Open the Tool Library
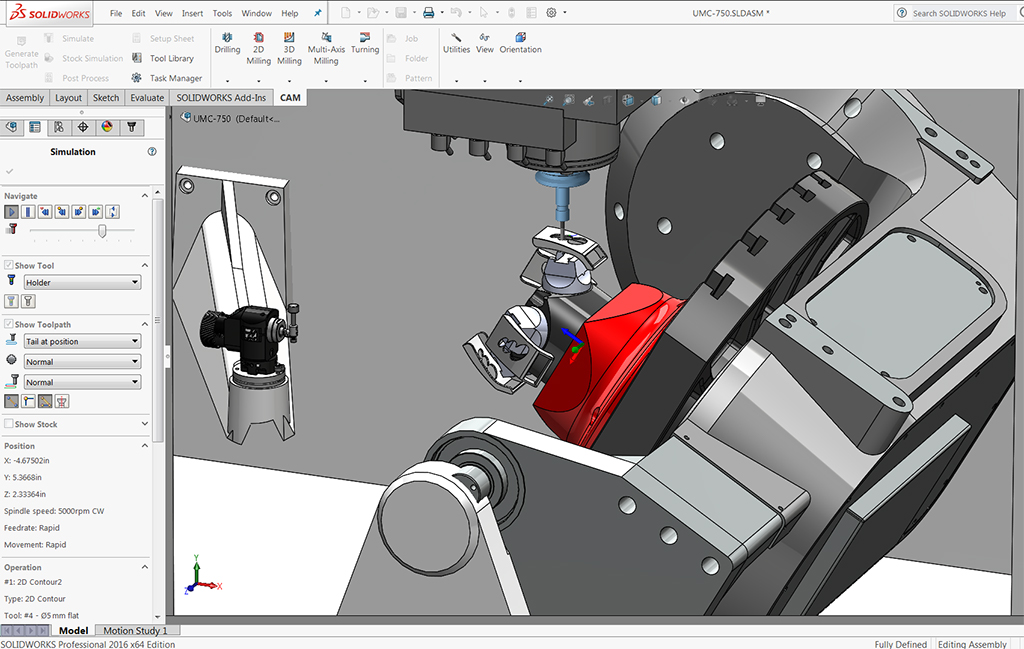Image resolution: width=1024 pixels, height=649 pixels. (x=168, y=58)
